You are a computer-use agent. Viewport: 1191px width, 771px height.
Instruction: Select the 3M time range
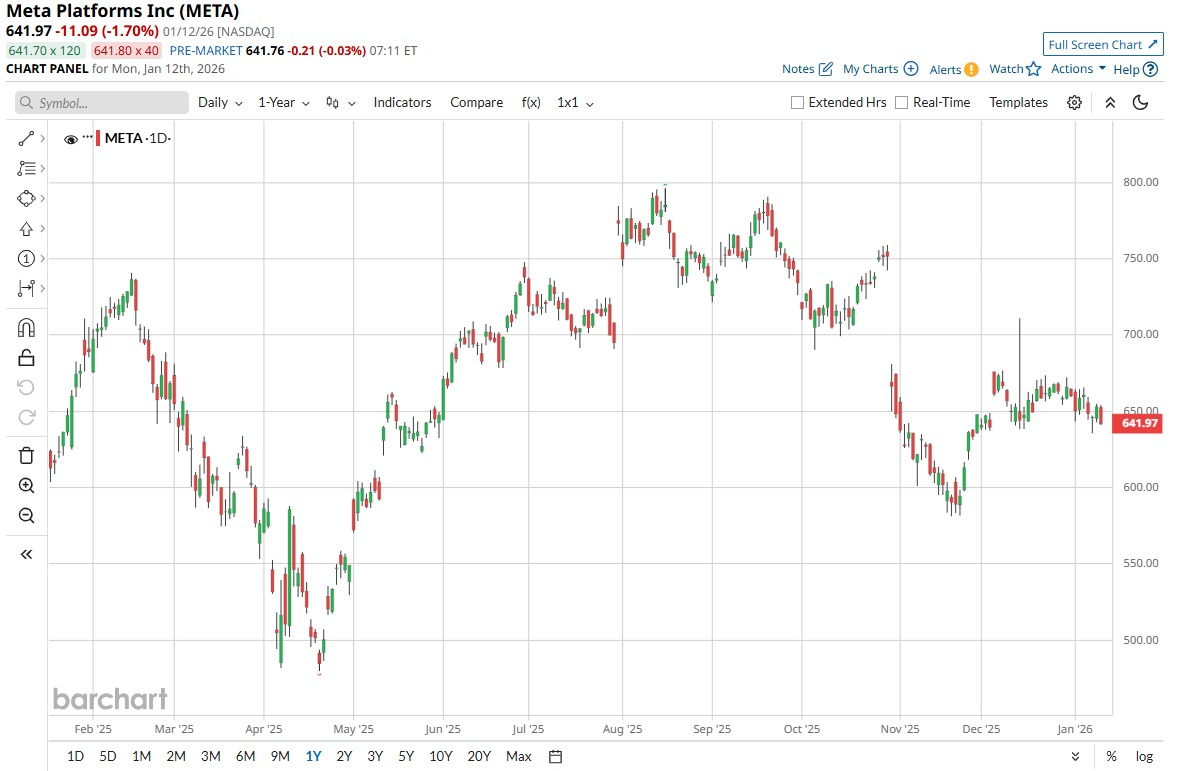pos(210,757)
